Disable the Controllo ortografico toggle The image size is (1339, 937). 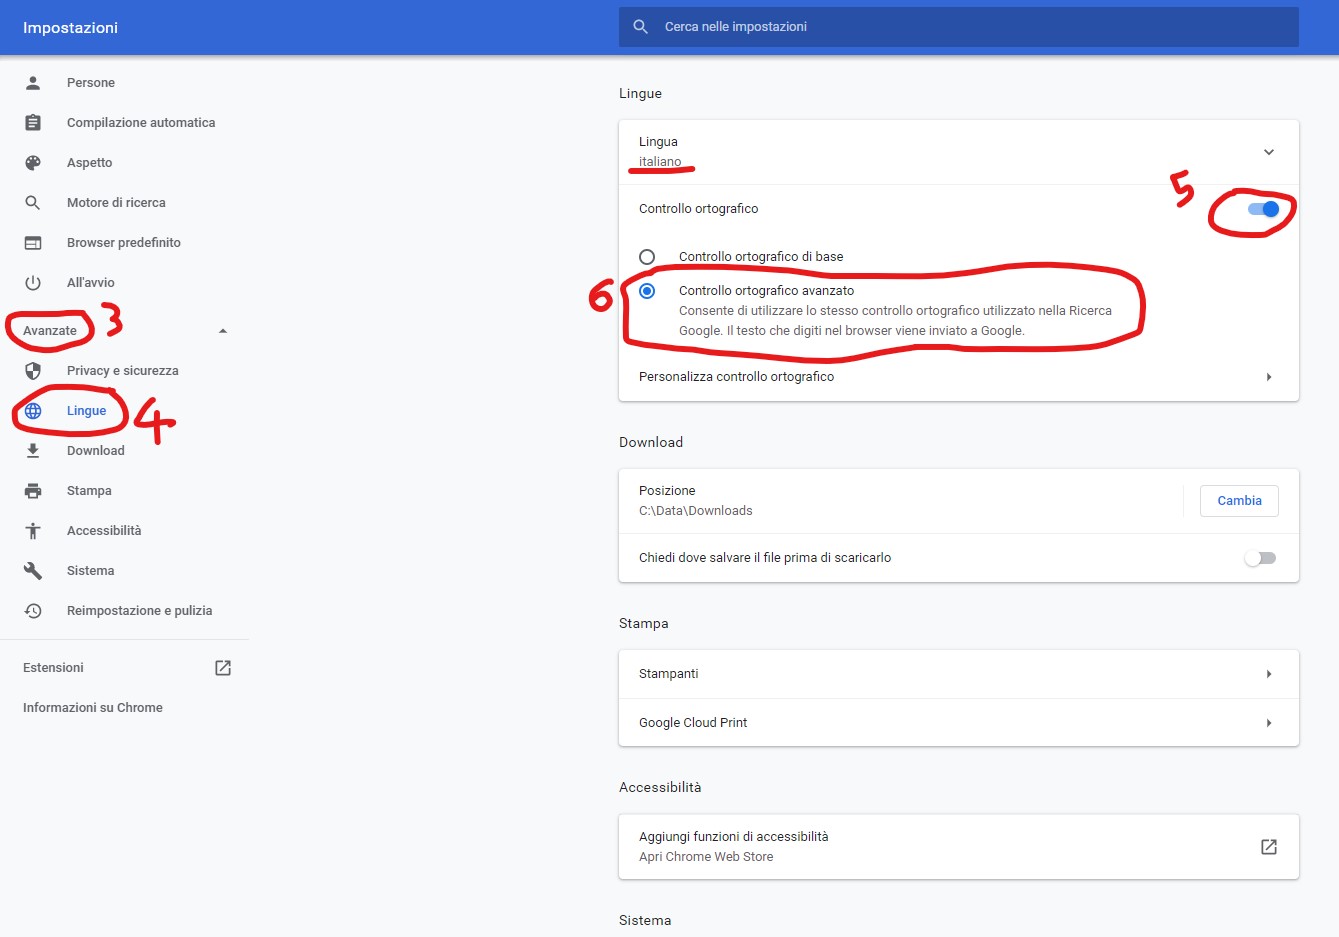tap(1262, 209)
